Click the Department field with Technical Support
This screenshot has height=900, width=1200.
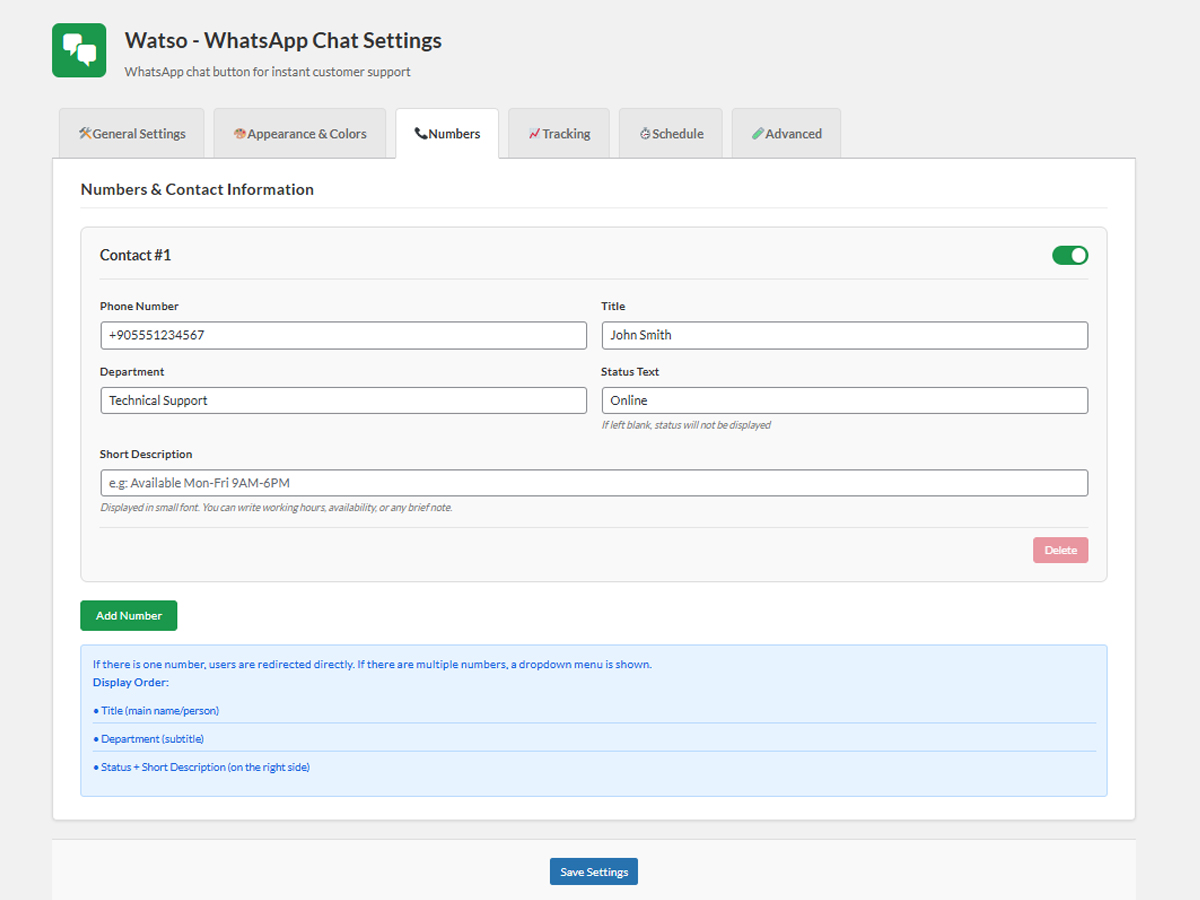[x=343, y=400]
